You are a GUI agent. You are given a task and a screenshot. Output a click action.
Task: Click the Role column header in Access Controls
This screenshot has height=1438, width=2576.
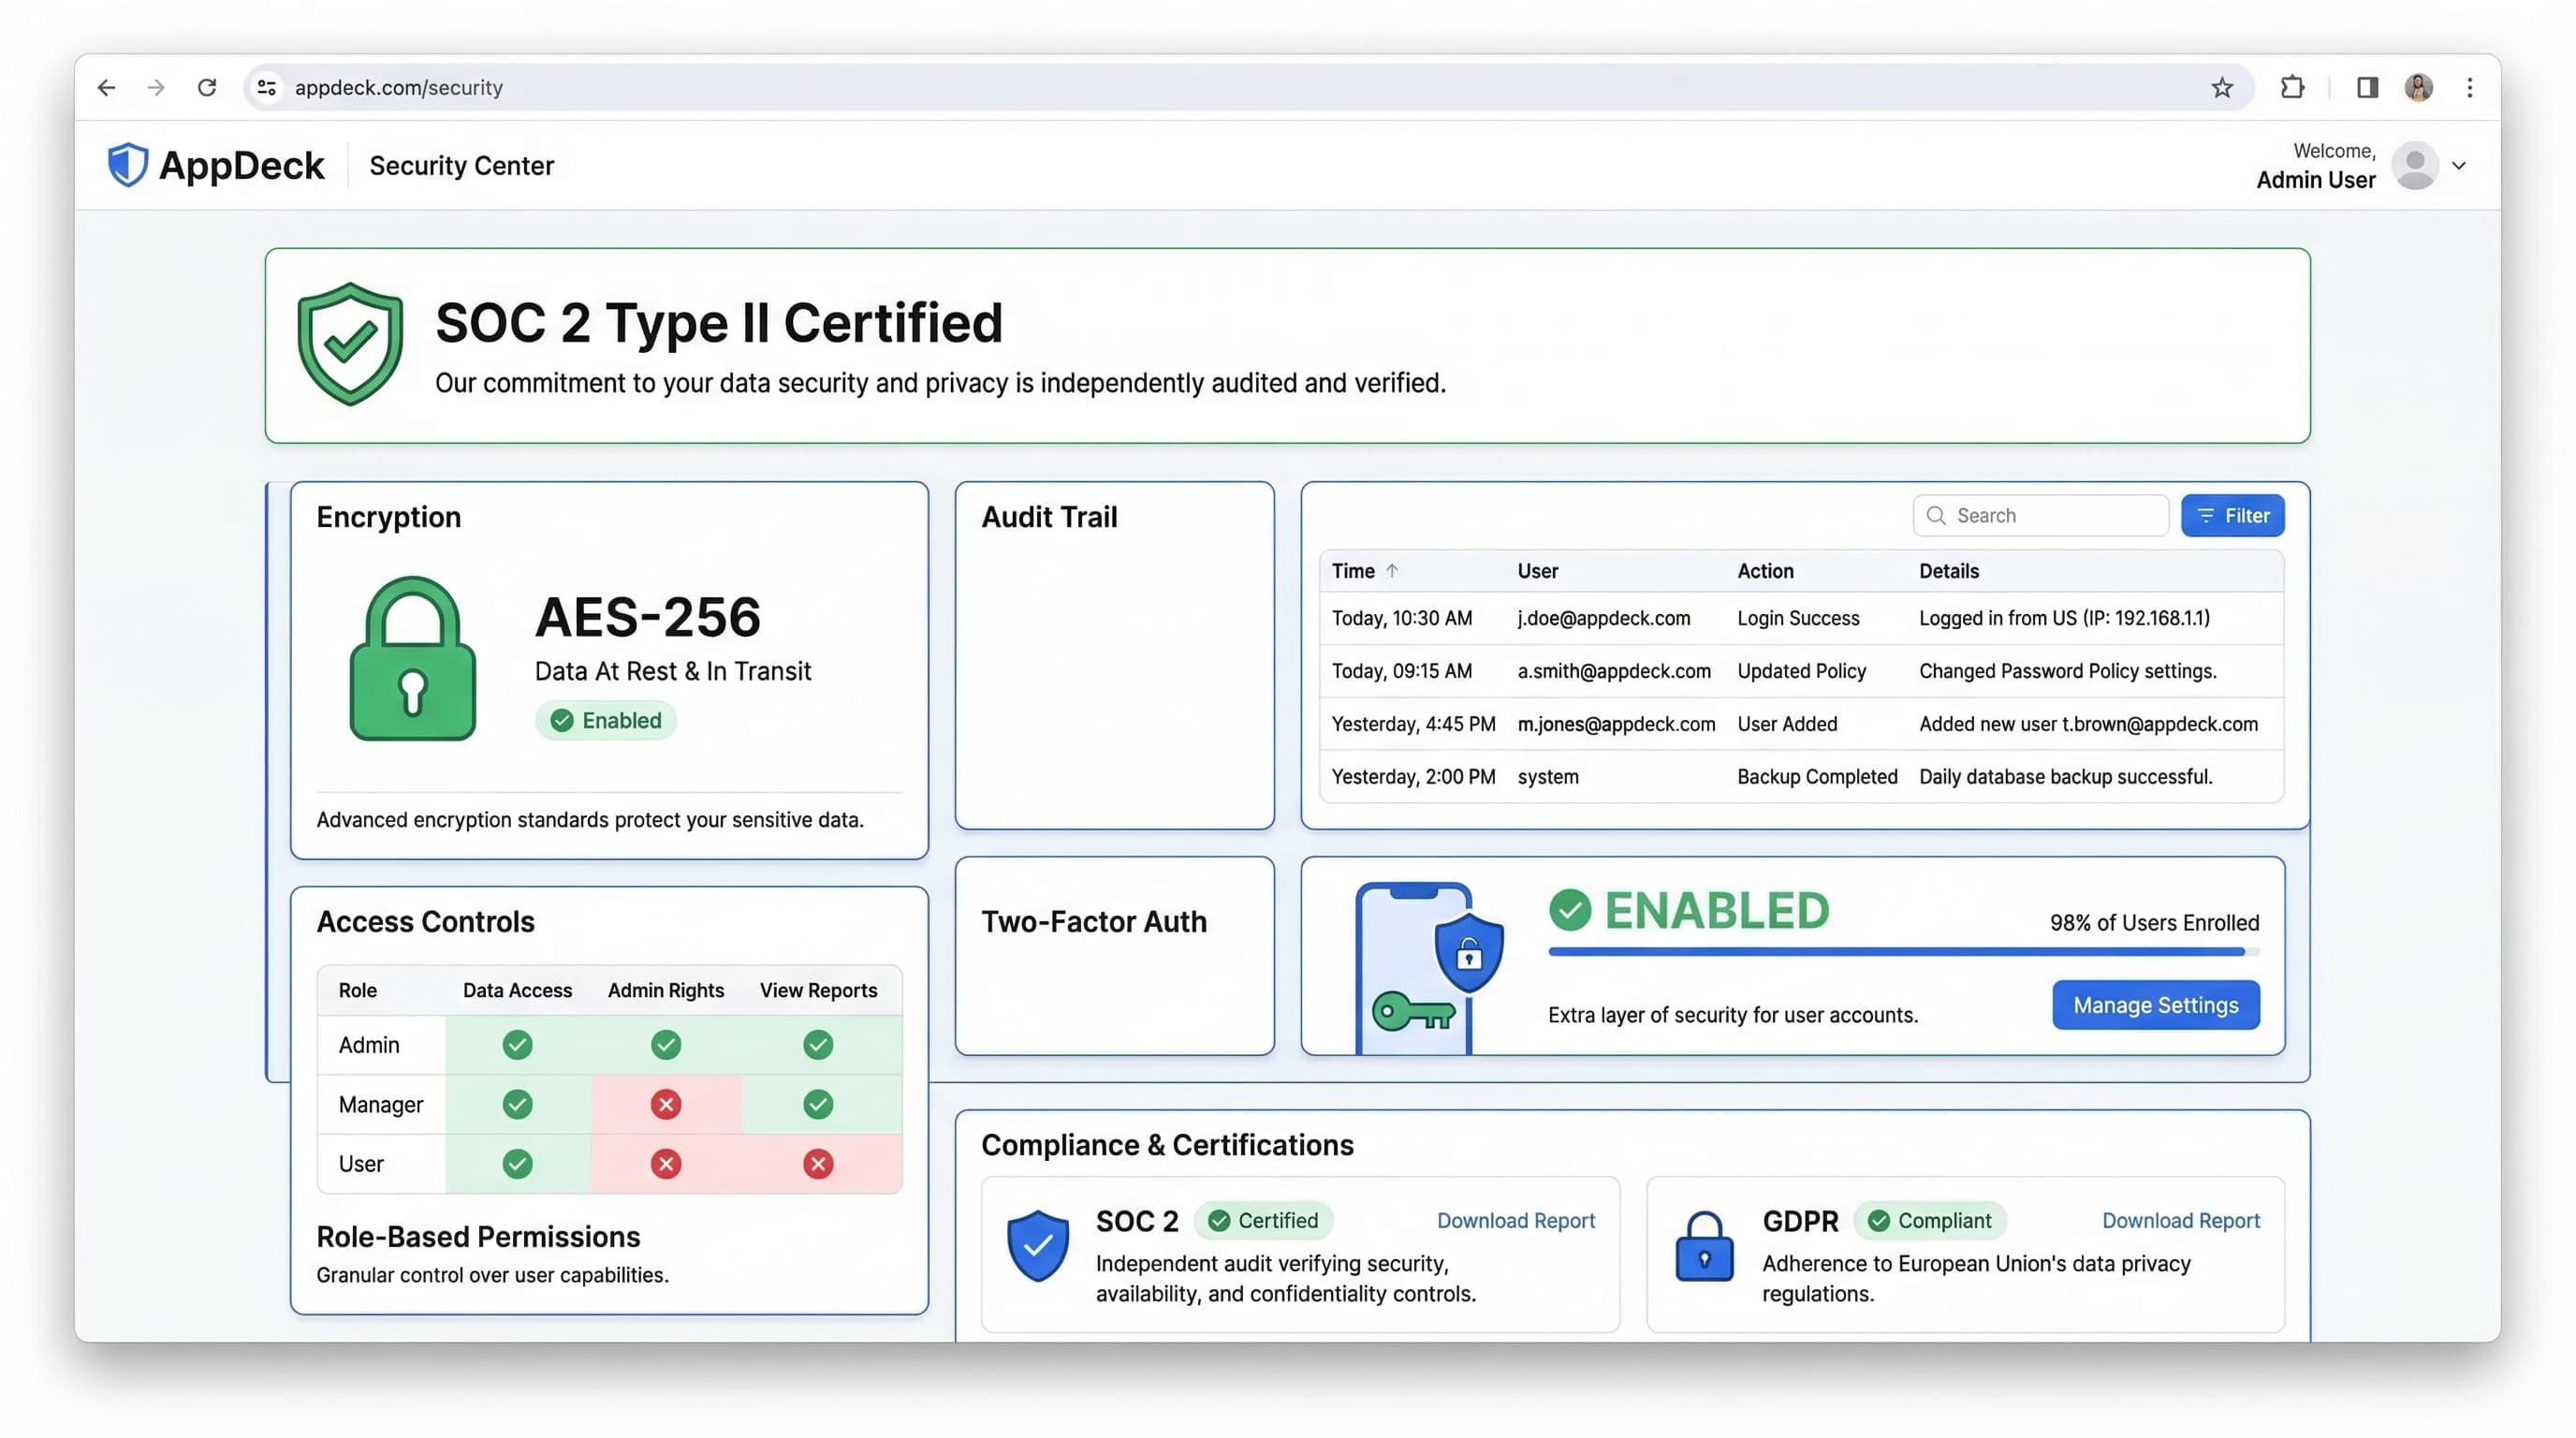pos(357,990)
